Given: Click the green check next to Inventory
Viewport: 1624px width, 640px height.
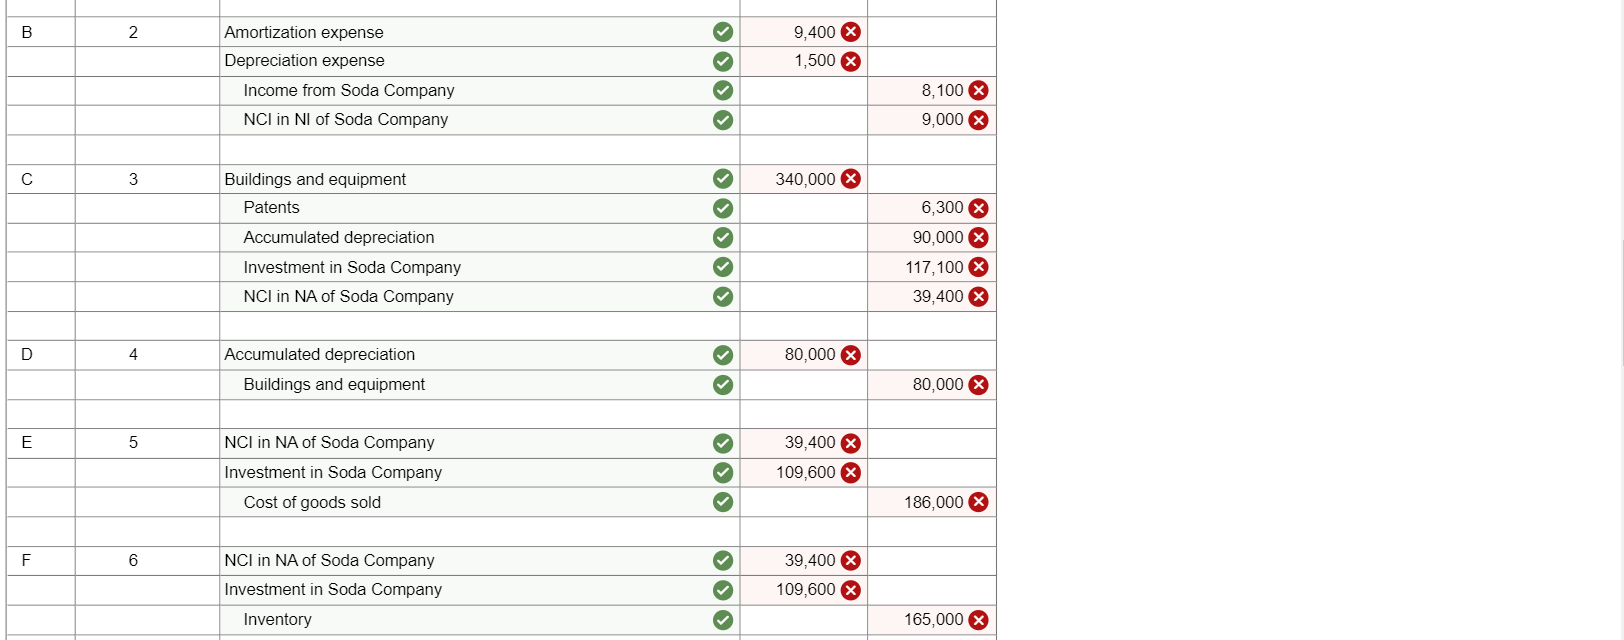Looking at the screenshot, I should 723,619.
